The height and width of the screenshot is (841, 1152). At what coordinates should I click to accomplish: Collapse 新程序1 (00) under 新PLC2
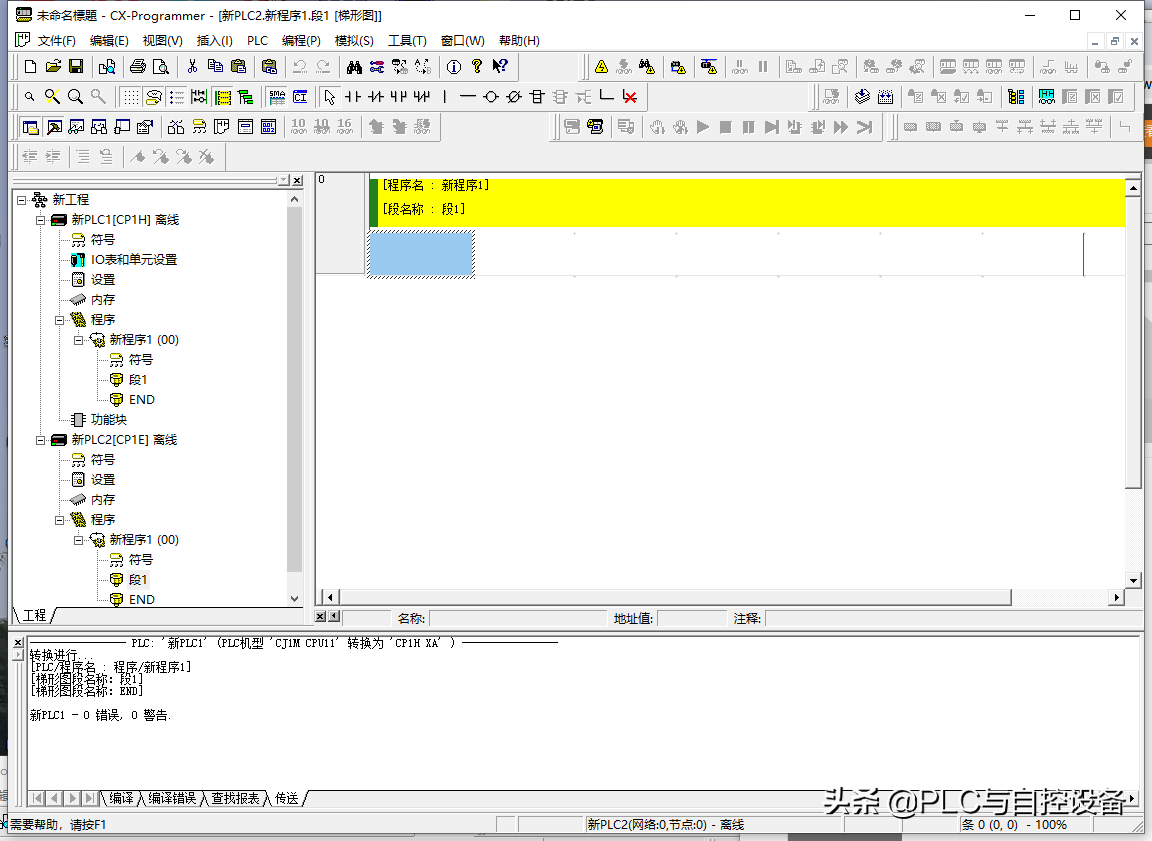pos(79,540)
